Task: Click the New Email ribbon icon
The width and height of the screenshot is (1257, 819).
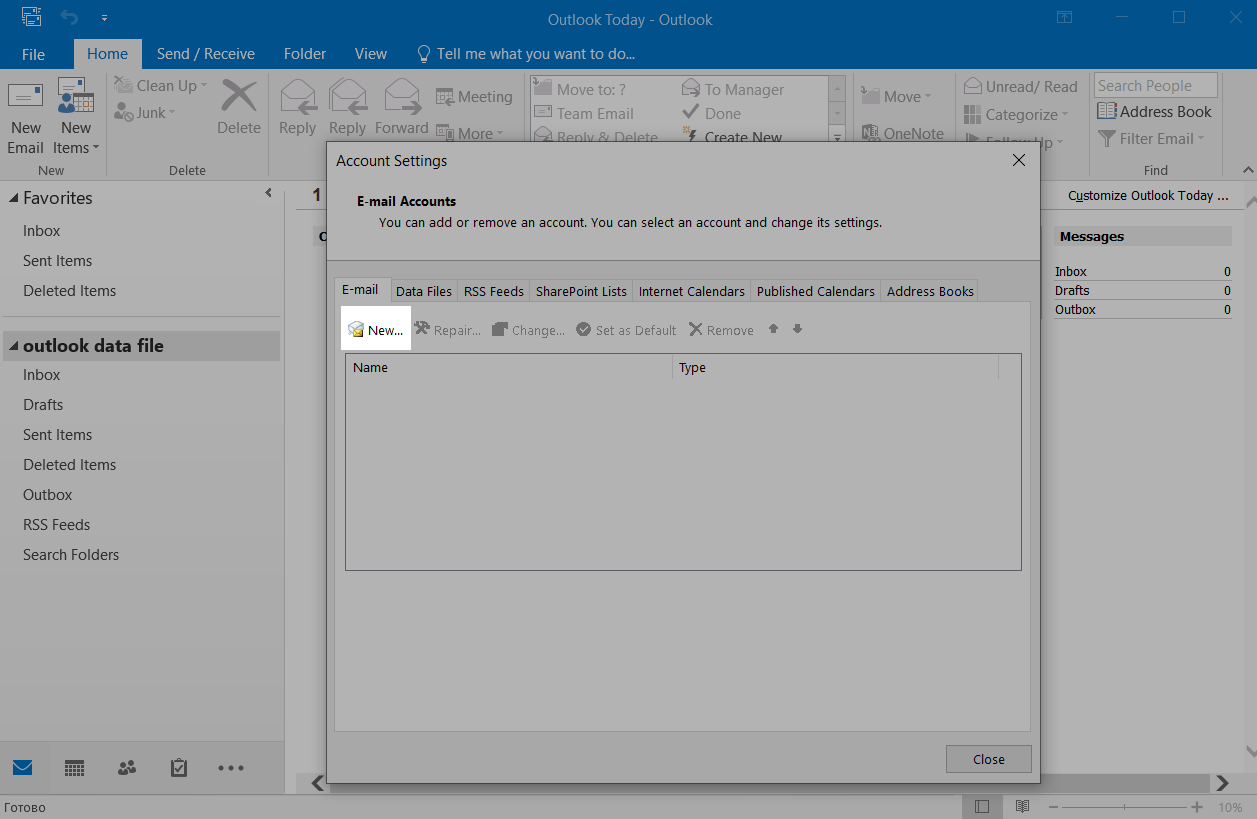Action: (26, 117)
